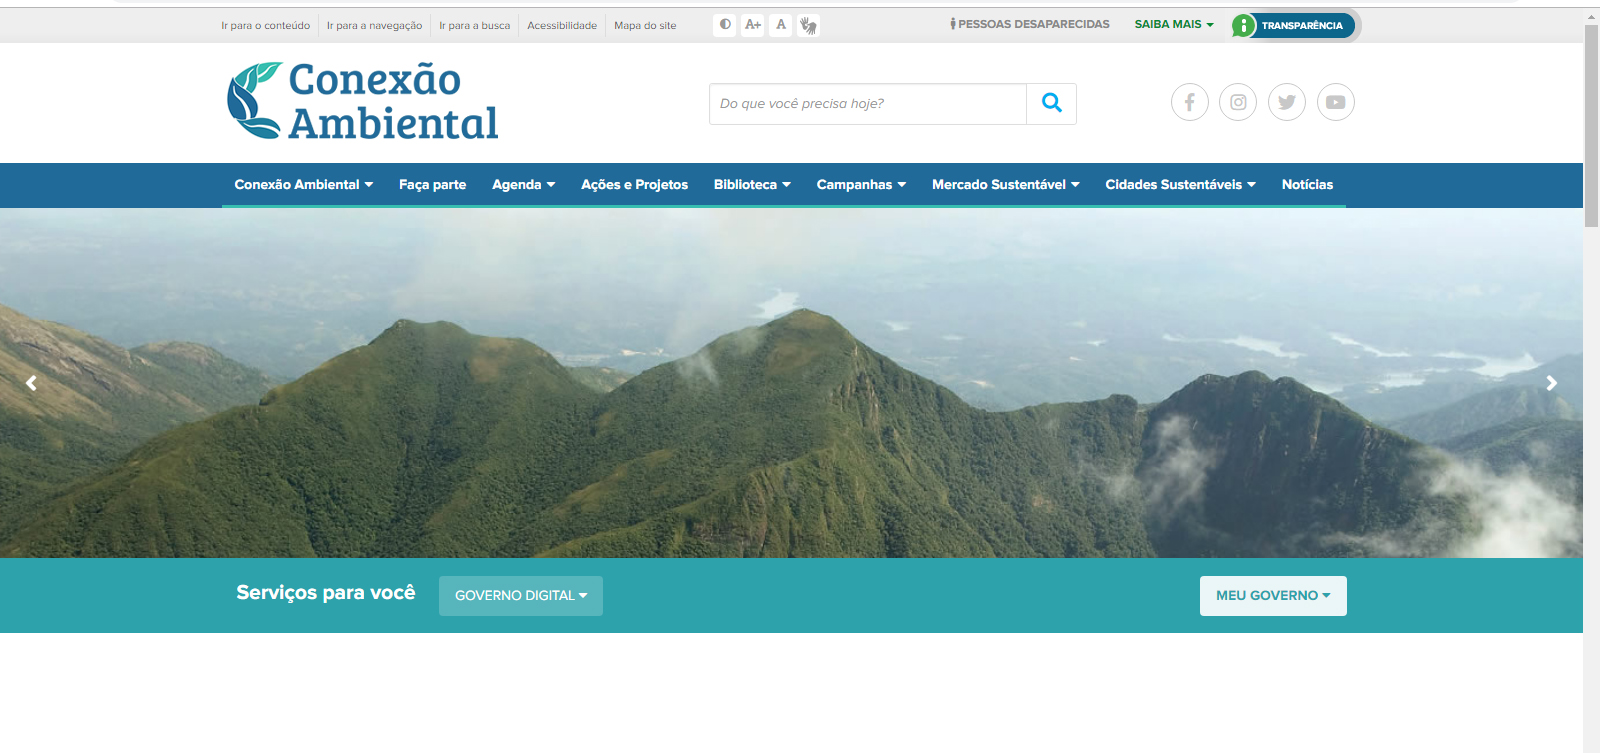This screenshot has height=753, width=1600.
Task: Expand the Governo Digital dropdown
Action: click(520, 595)
